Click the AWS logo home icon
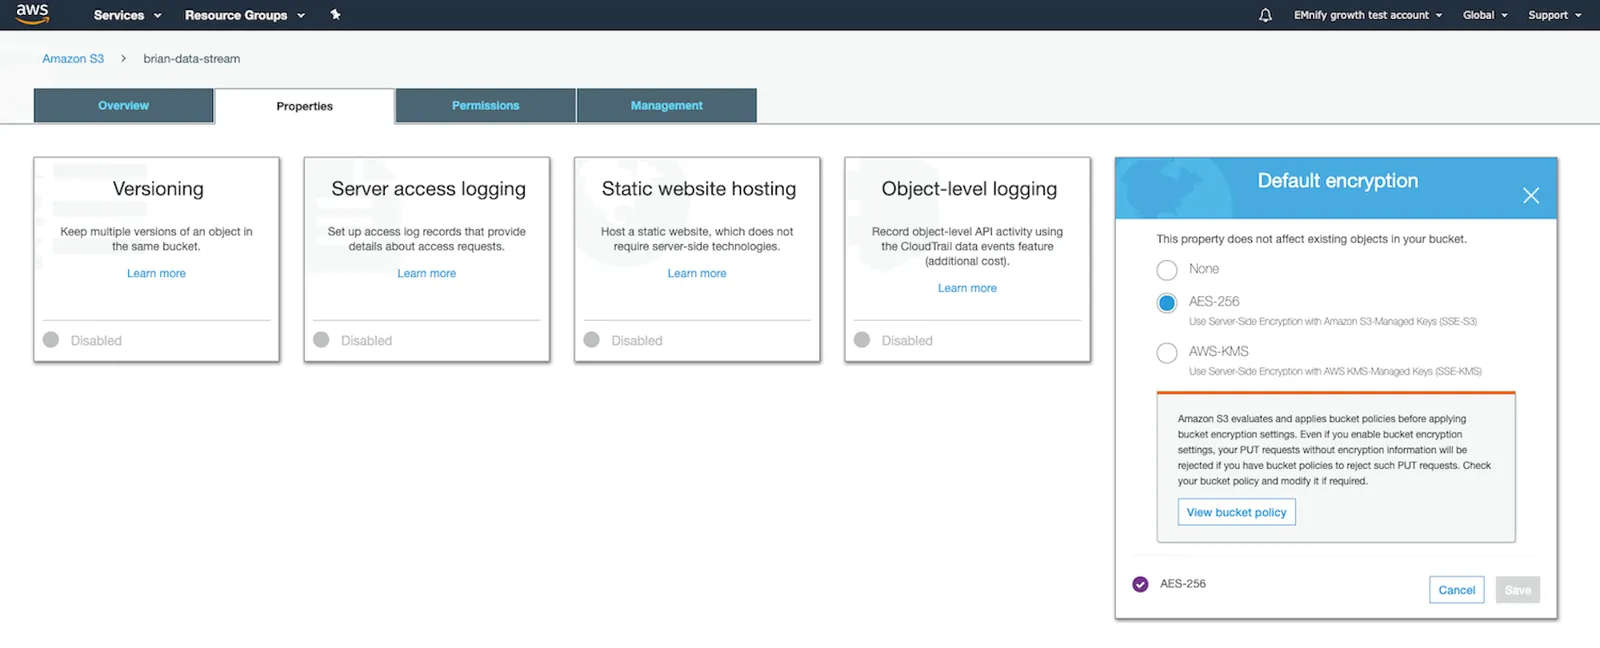 coord(32,13)
